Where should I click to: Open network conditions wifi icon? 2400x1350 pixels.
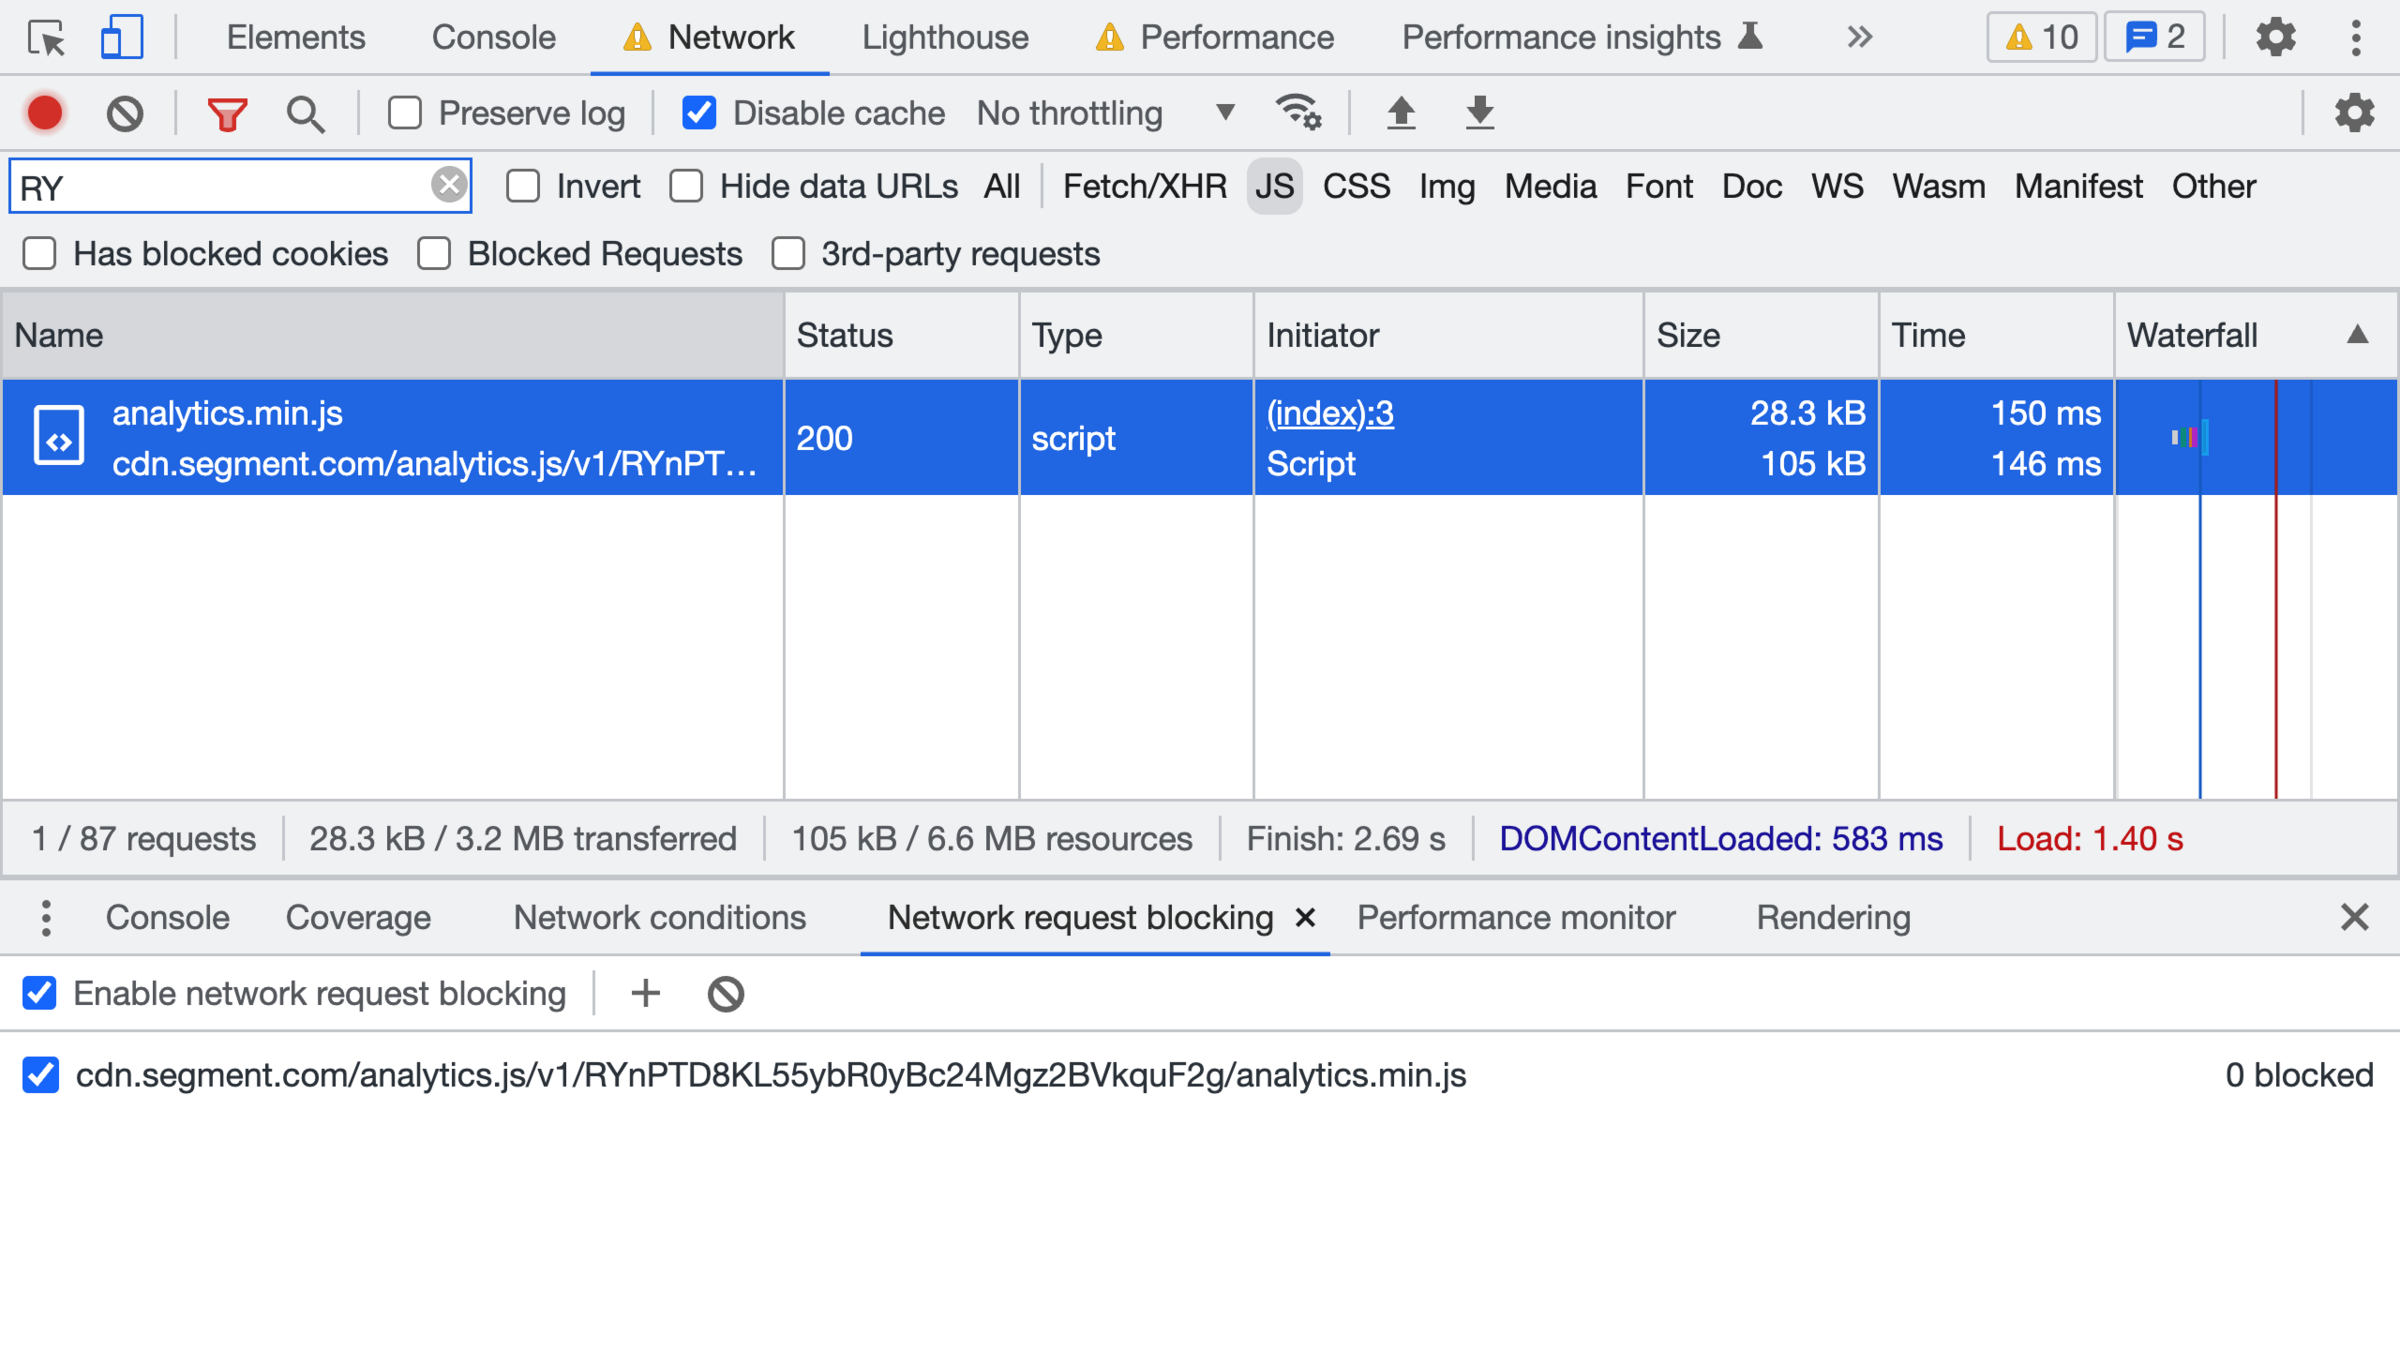1298,113
